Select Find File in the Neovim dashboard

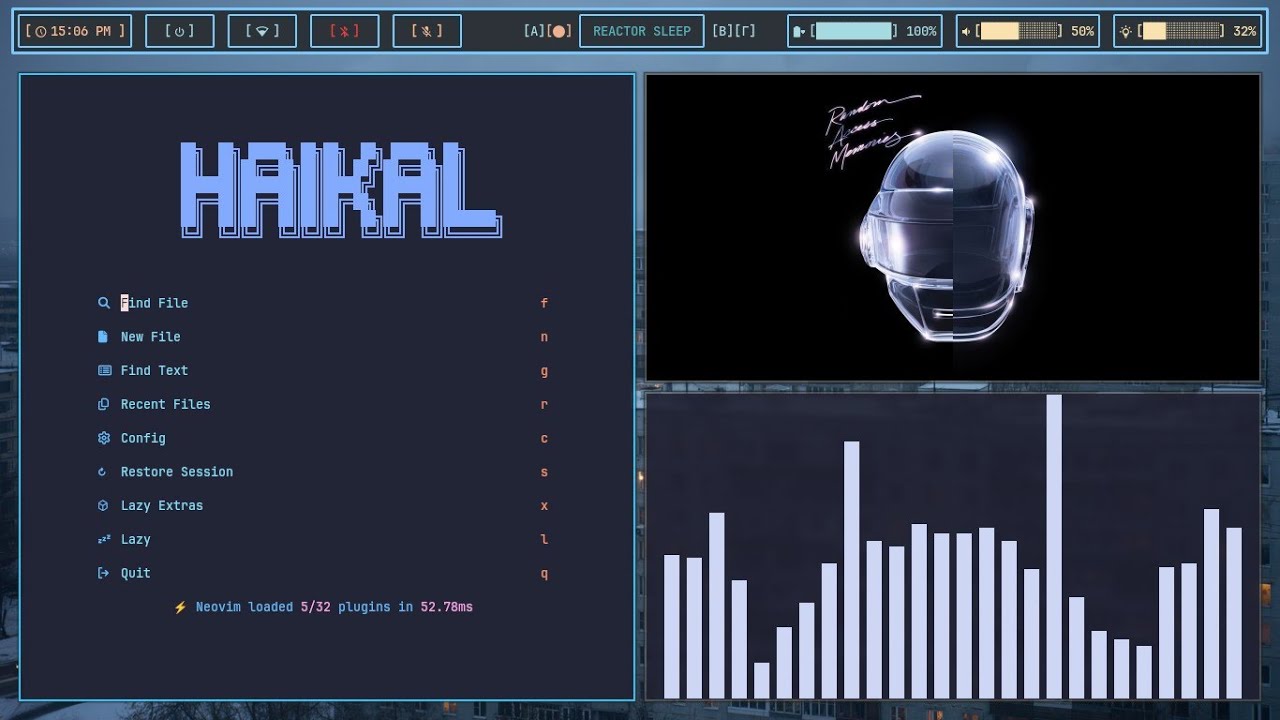coord(154,303)
